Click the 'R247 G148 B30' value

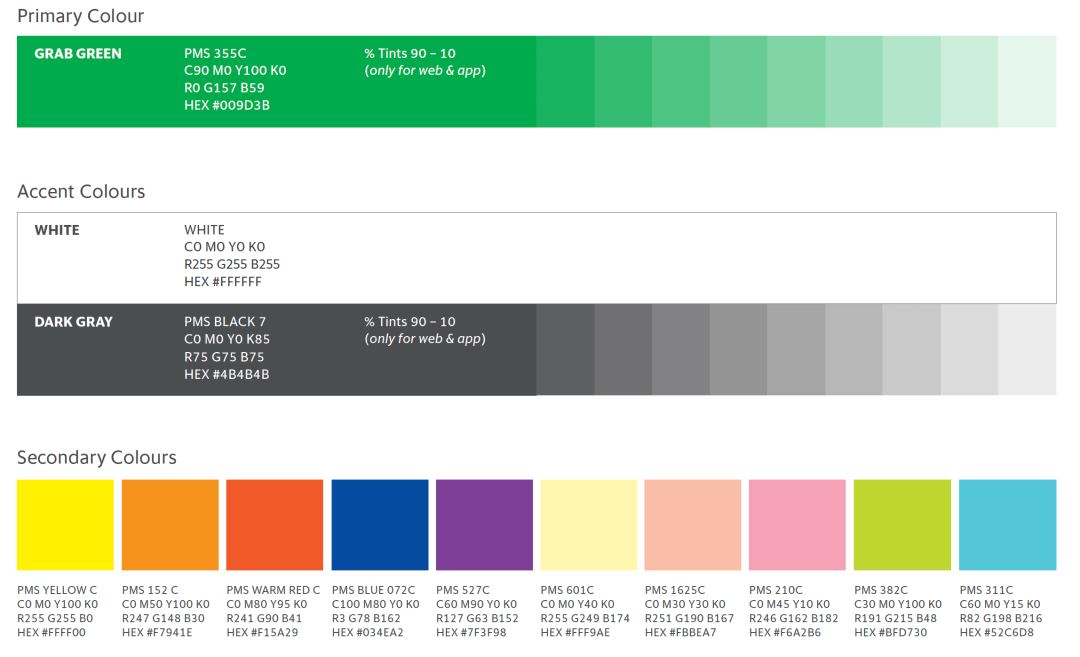[x=163, y=618]
